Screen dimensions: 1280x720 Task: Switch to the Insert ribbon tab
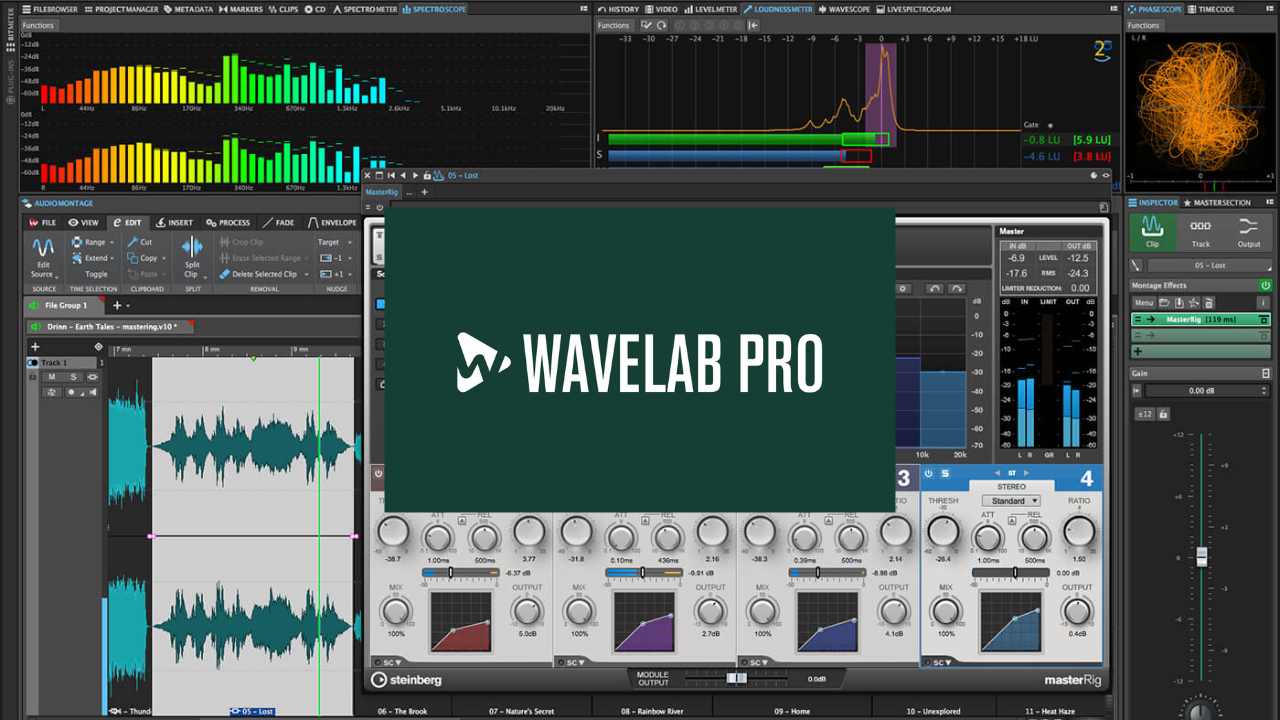174,223
